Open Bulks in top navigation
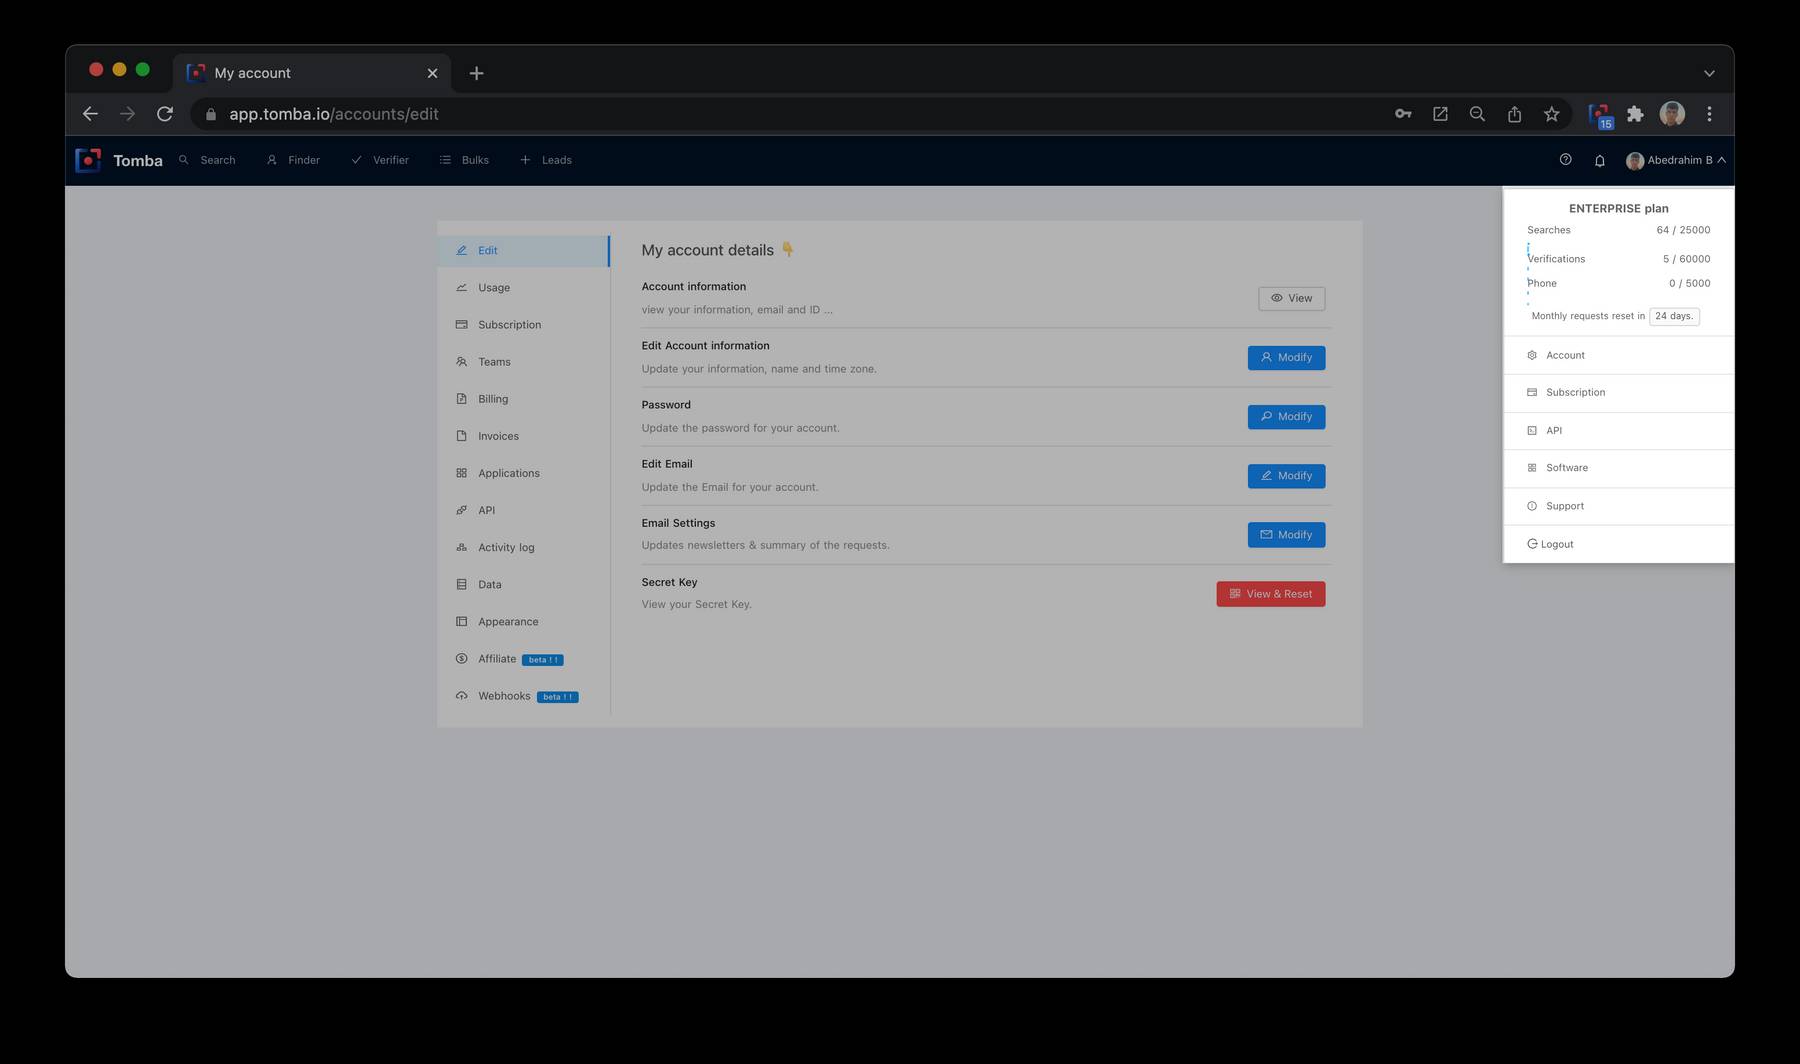This screenshot has height=1064, width=1800. click(464, 160)
